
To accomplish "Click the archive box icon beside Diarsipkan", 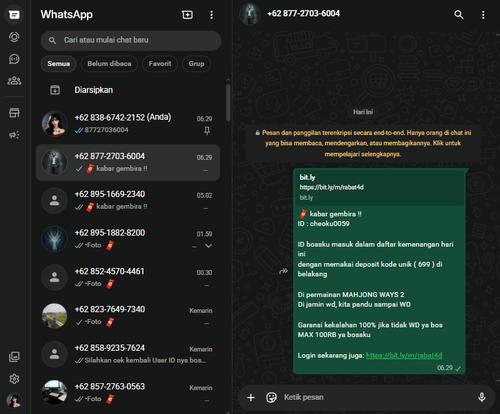I will coord(55,90).
